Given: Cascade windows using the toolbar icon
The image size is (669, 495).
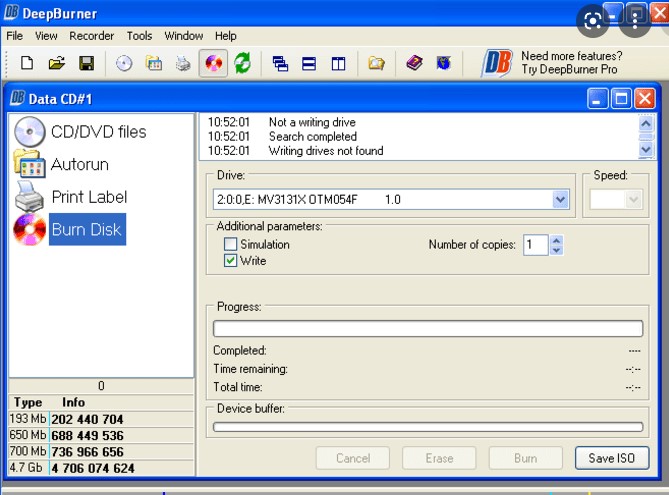Looking at the screenshot, I should [x=280, y=64].
